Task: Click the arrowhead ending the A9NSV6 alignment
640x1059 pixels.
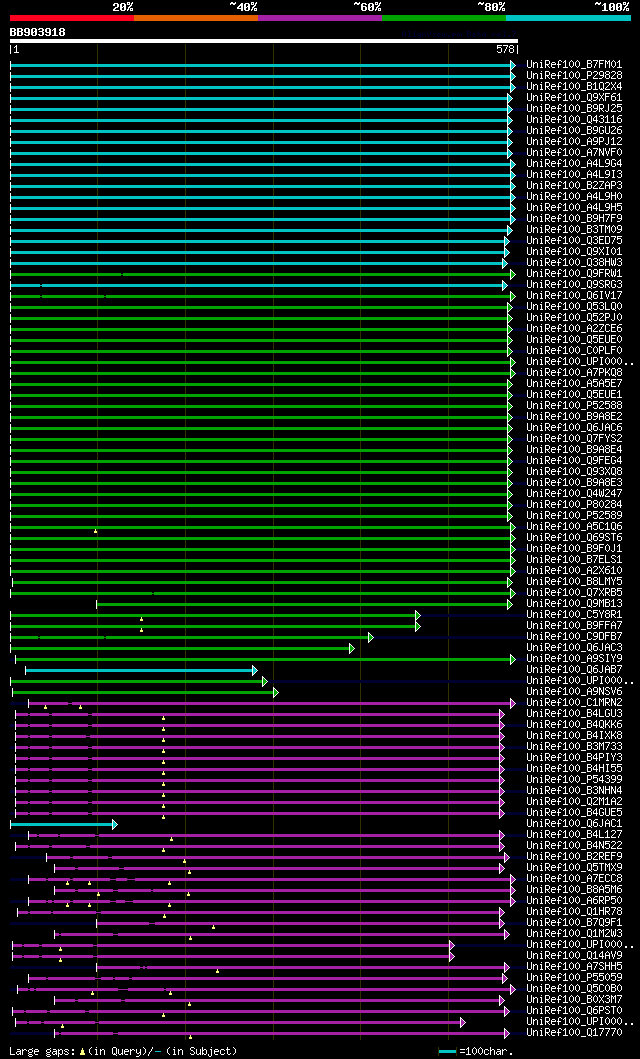Action: pyautogui.click(x=275, y=692)
